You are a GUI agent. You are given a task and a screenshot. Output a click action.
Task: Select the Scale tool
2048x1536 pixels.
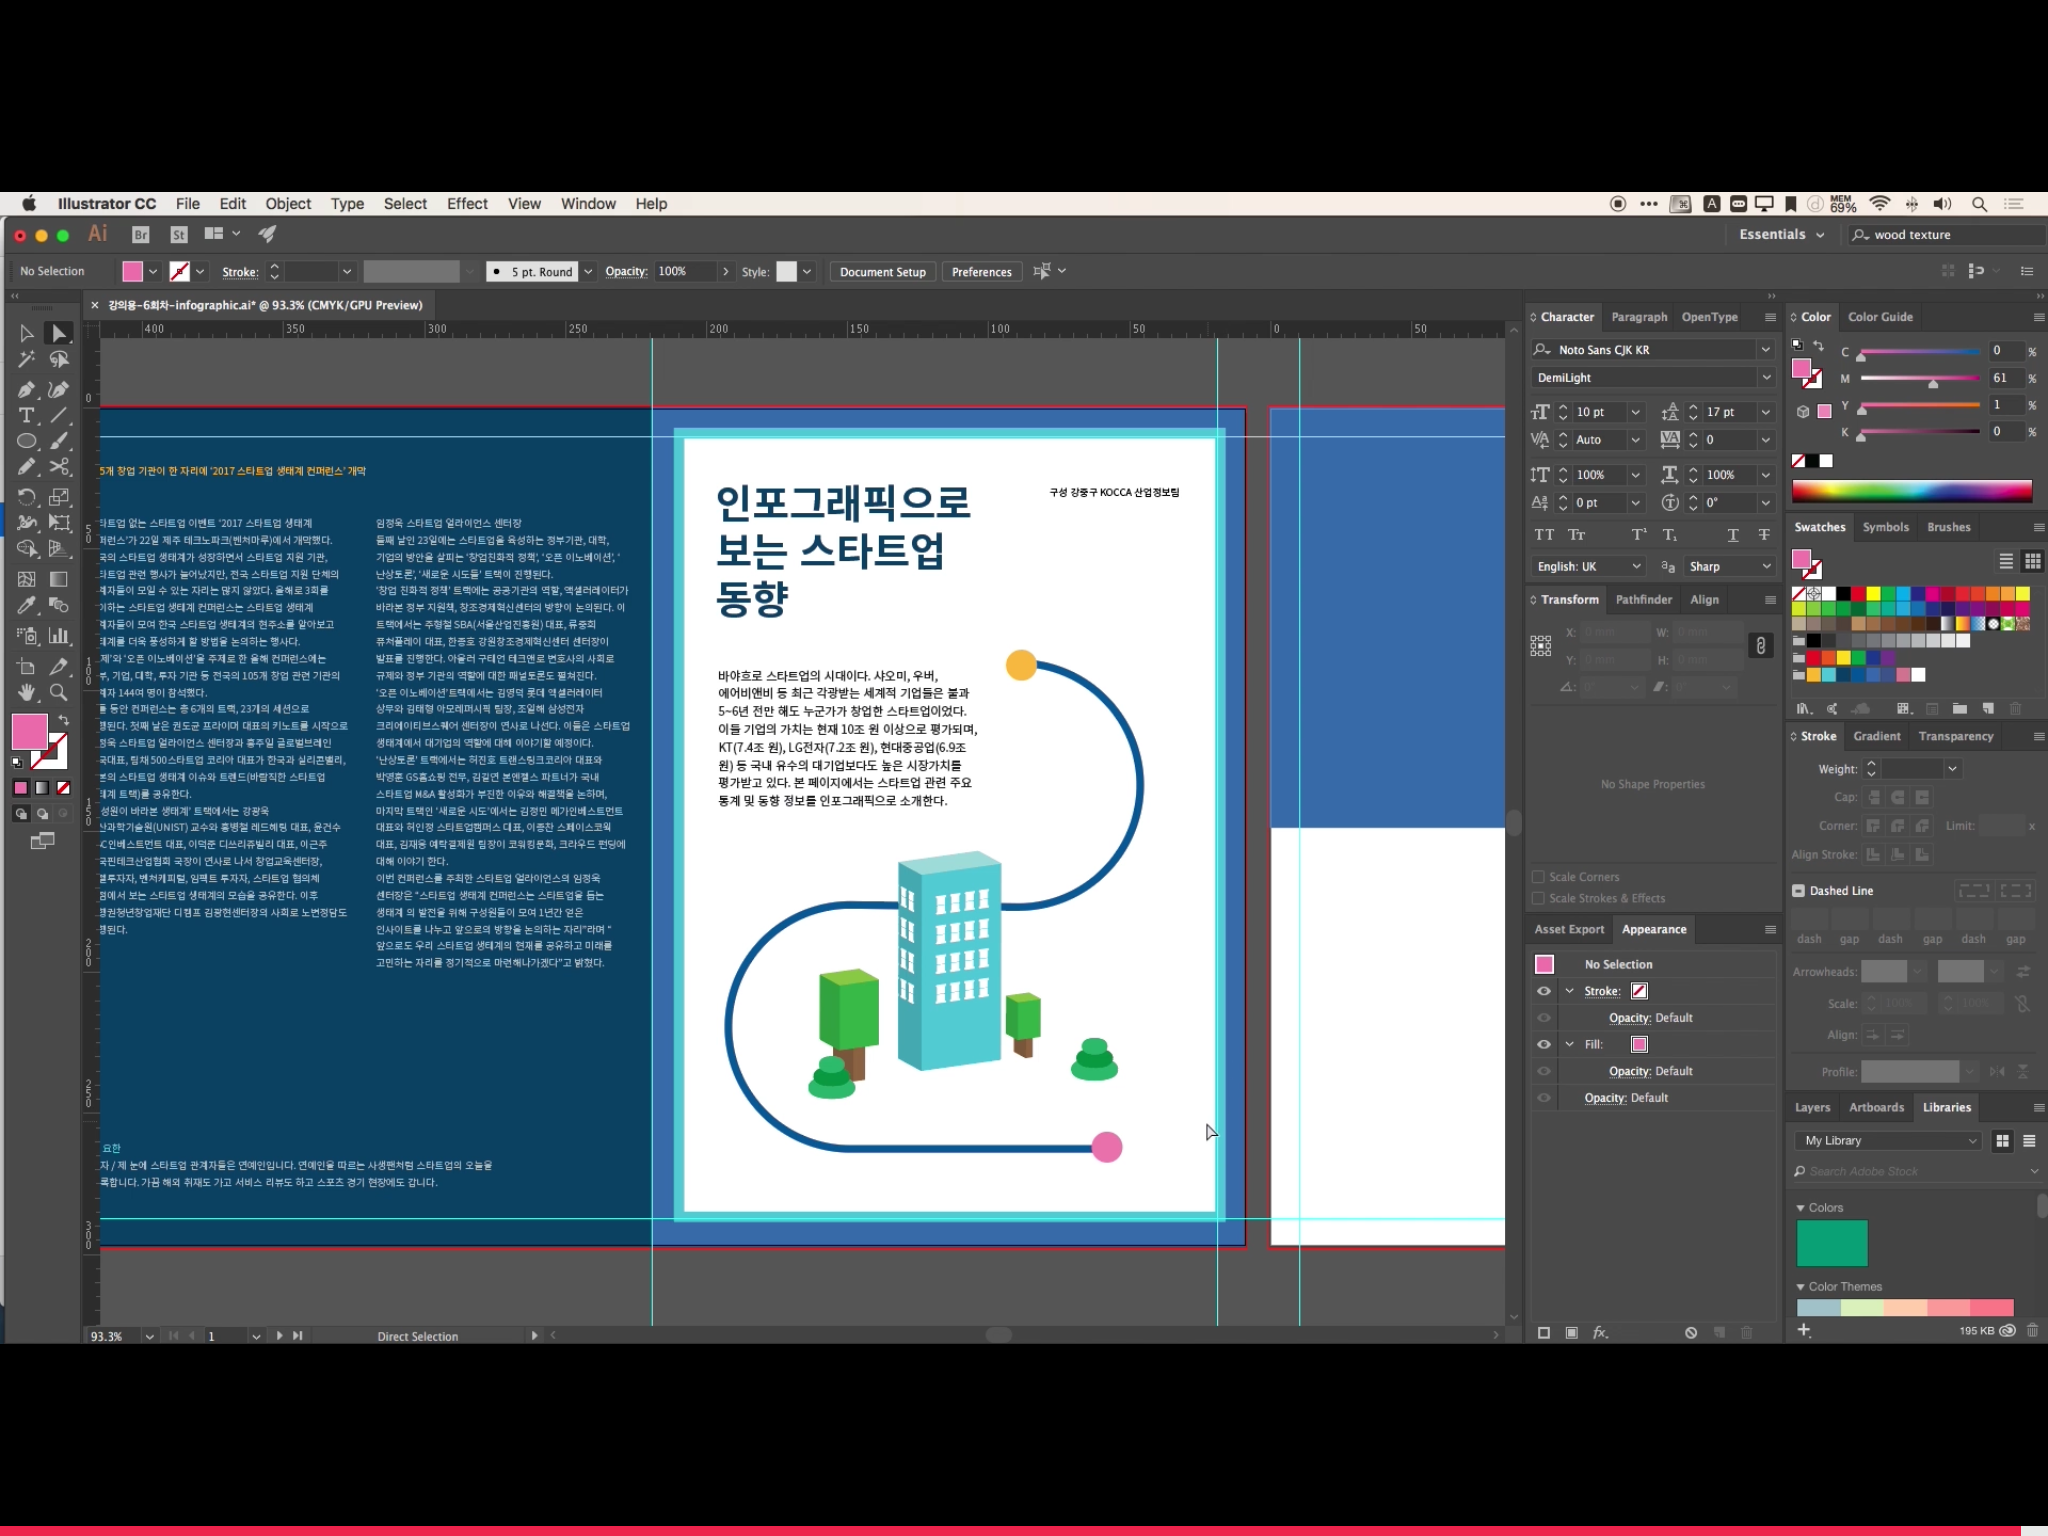[x=59, y=497]
